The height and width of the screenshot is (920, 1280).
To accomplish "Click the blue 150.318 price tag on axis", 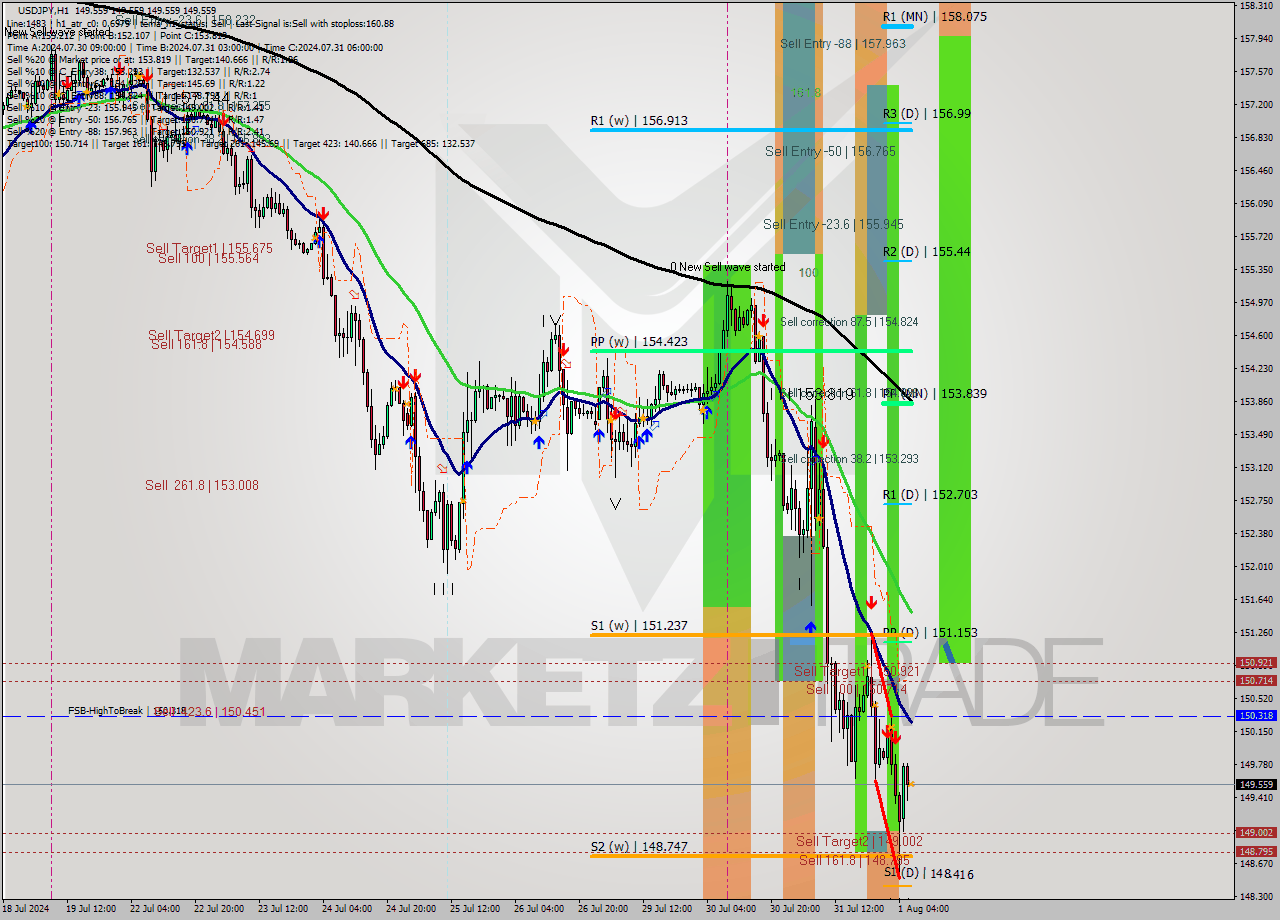I will pyautogui.click(x=1256, y=716).
